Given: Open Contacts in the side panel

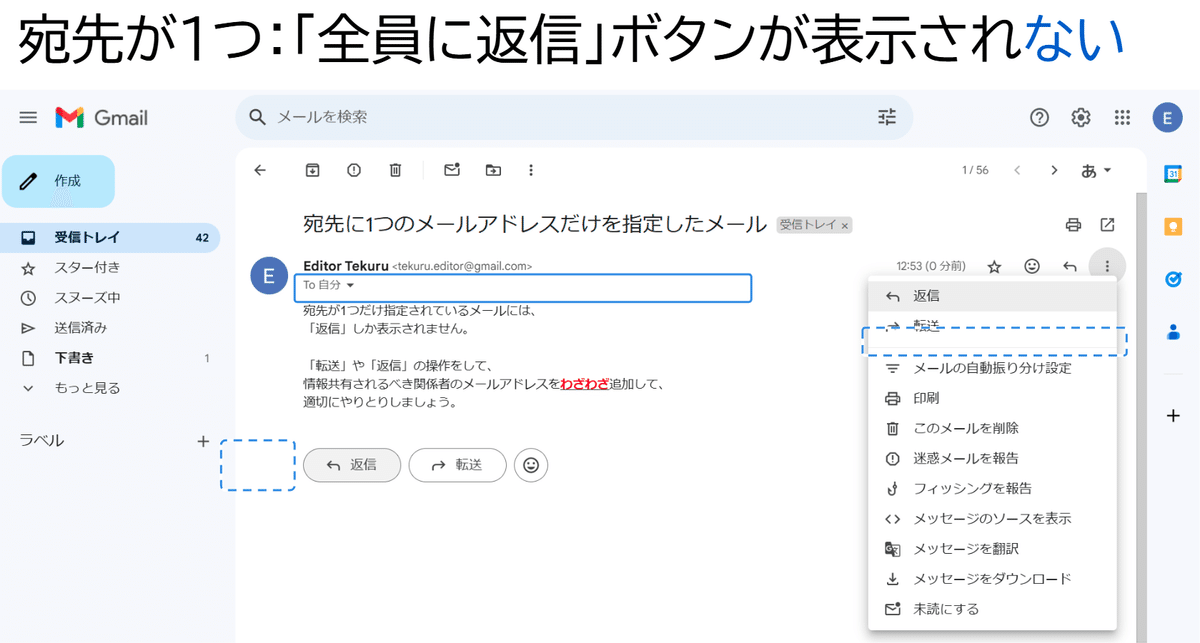Looking at the screenshot, I should point(1170,327).
